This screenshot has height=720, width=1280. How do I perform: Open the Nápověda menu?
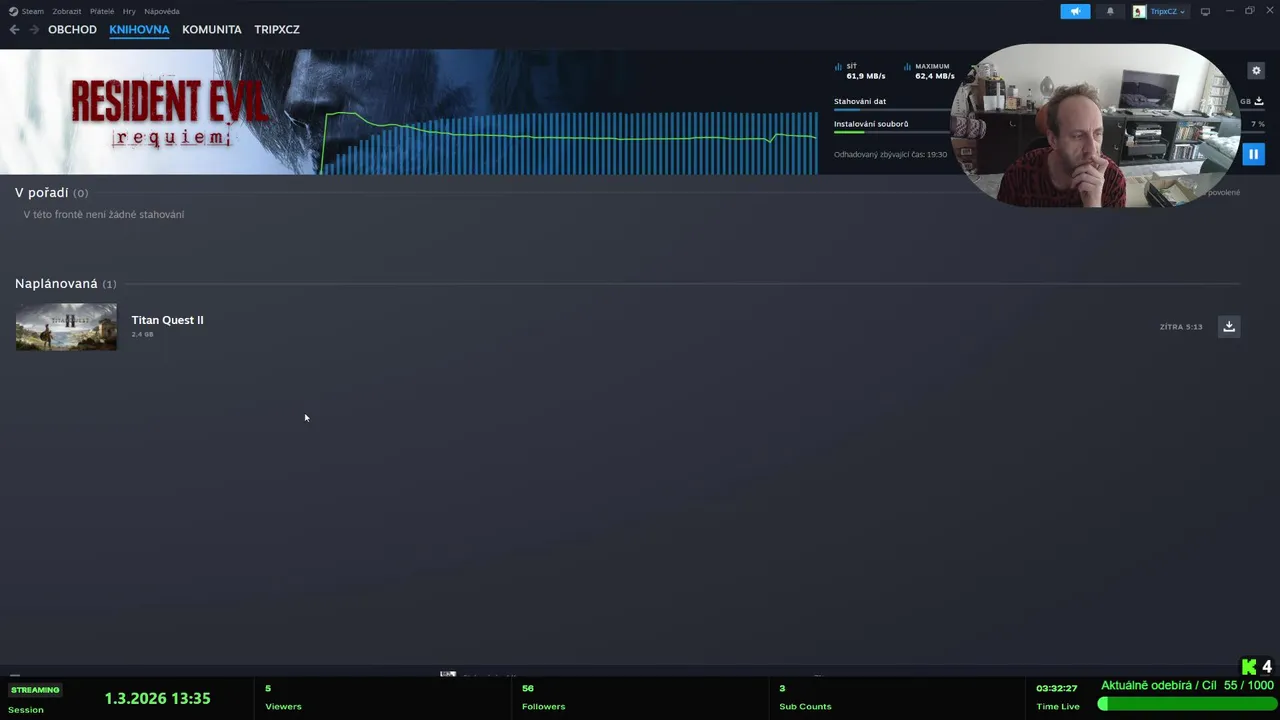(162, 11)
